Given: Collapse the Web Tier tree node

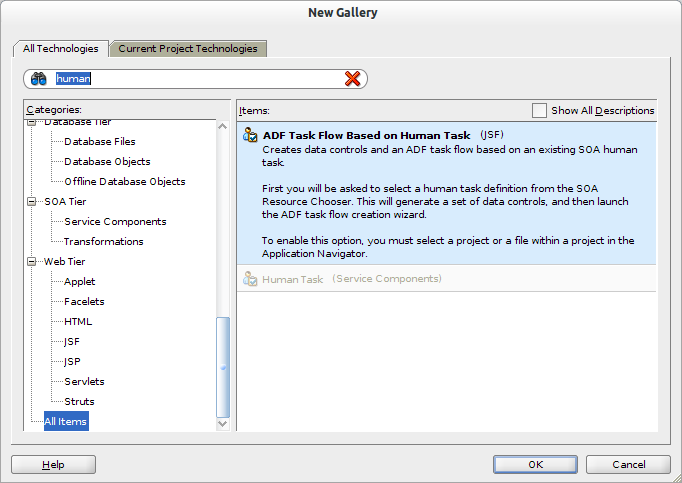Looking at the screenshot, I should click(x=32, y=262).
